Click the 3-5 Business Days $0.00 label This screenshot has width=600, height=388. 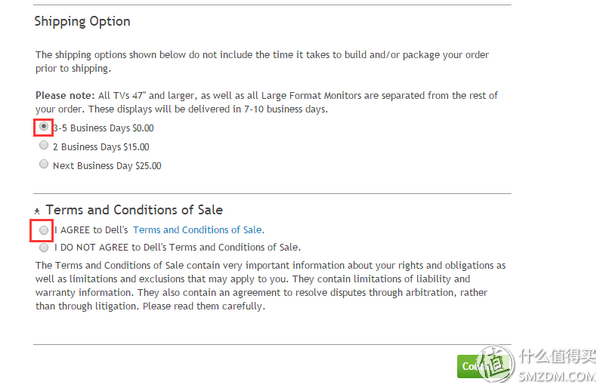(x=103, y=128)
